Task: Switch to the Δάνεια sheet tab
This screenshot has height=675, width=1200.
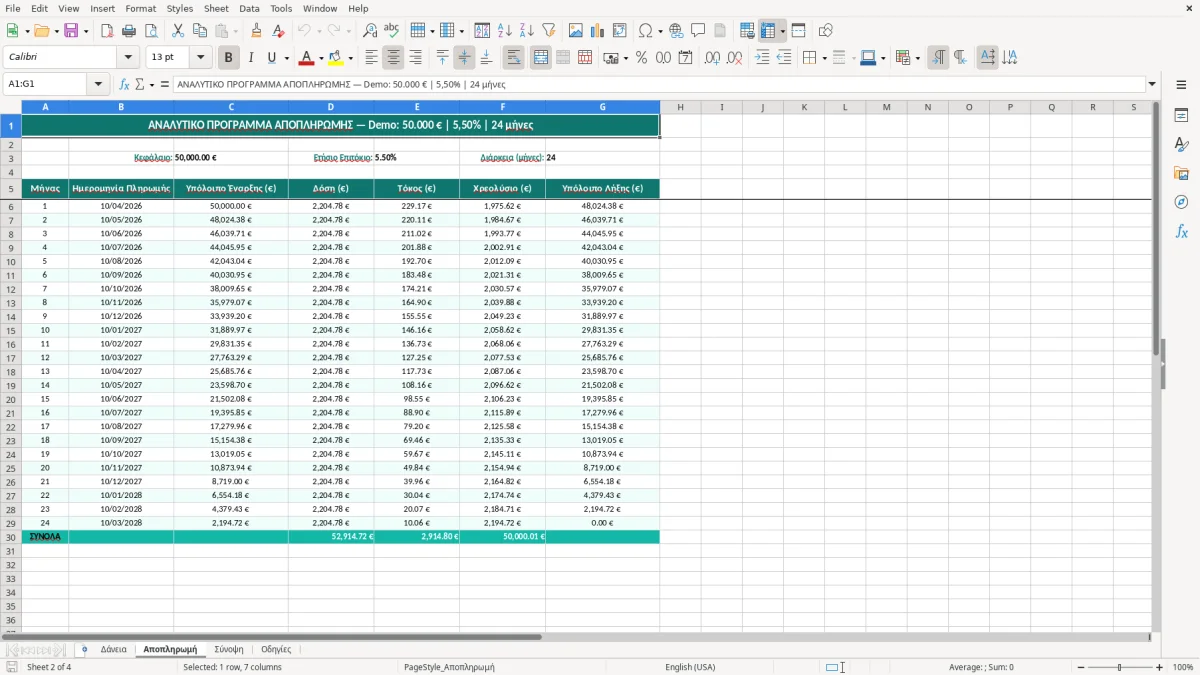Action: pyautogui.click(x=113, y=649)
